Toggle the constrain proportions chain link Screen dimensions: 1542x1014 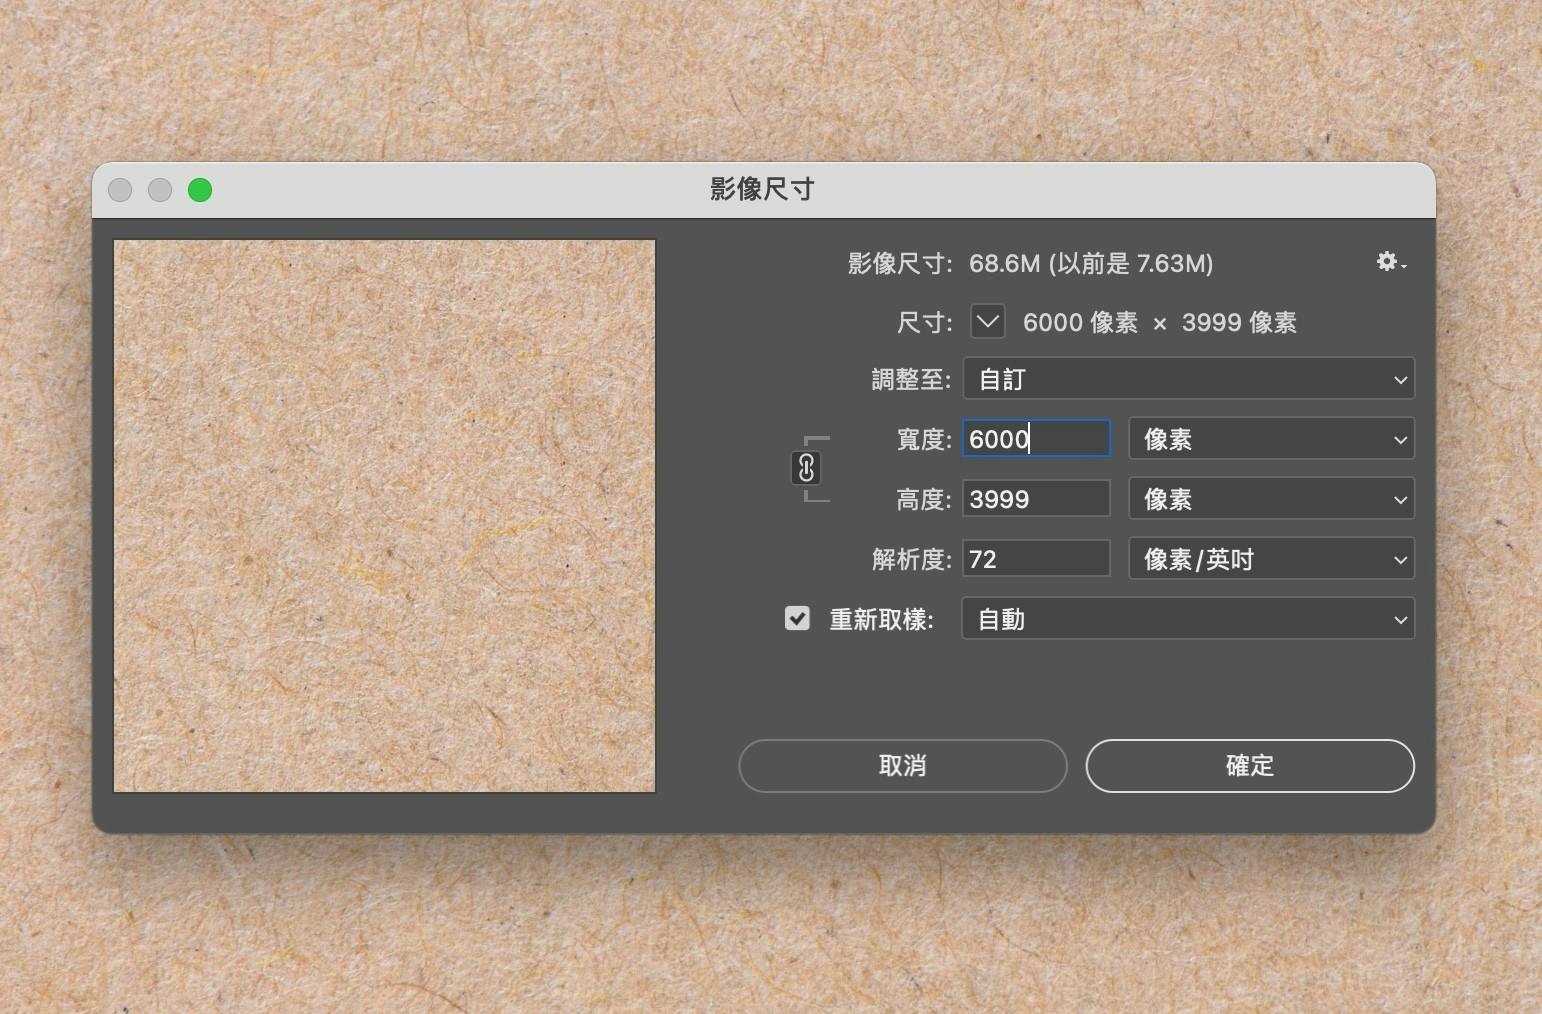point(806,468)
